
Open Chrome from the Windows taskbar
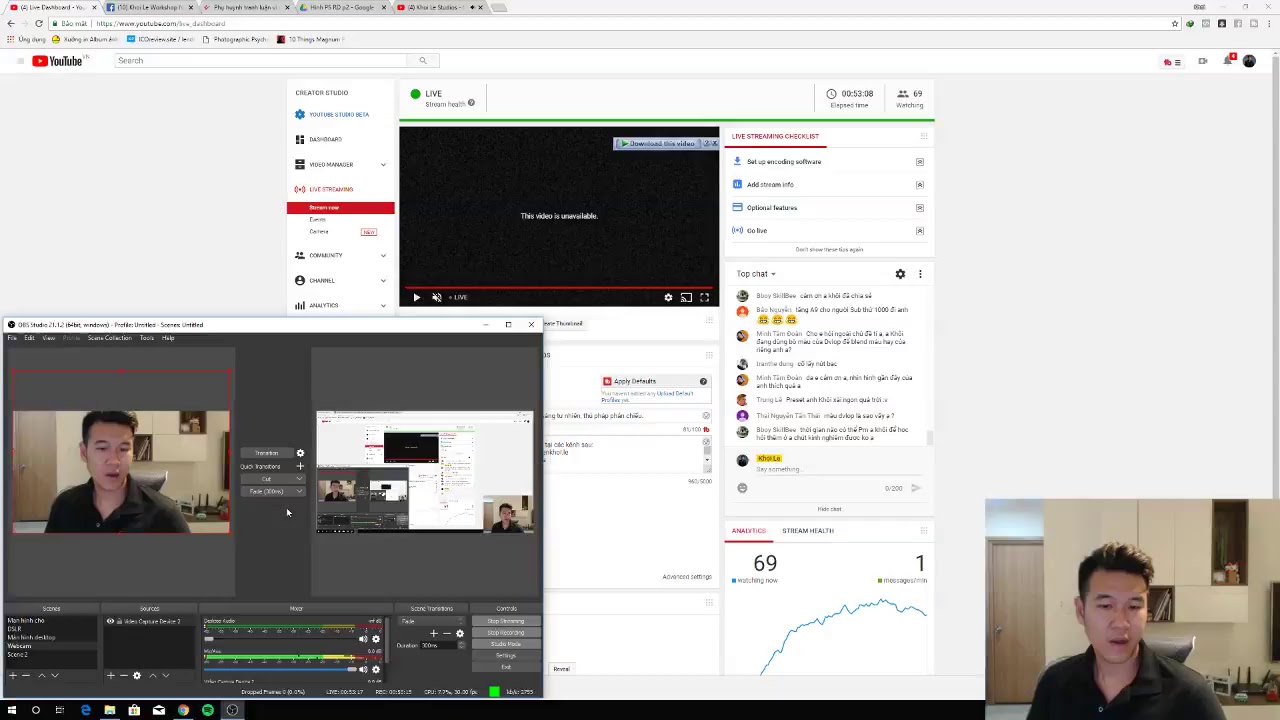point(183,710)
